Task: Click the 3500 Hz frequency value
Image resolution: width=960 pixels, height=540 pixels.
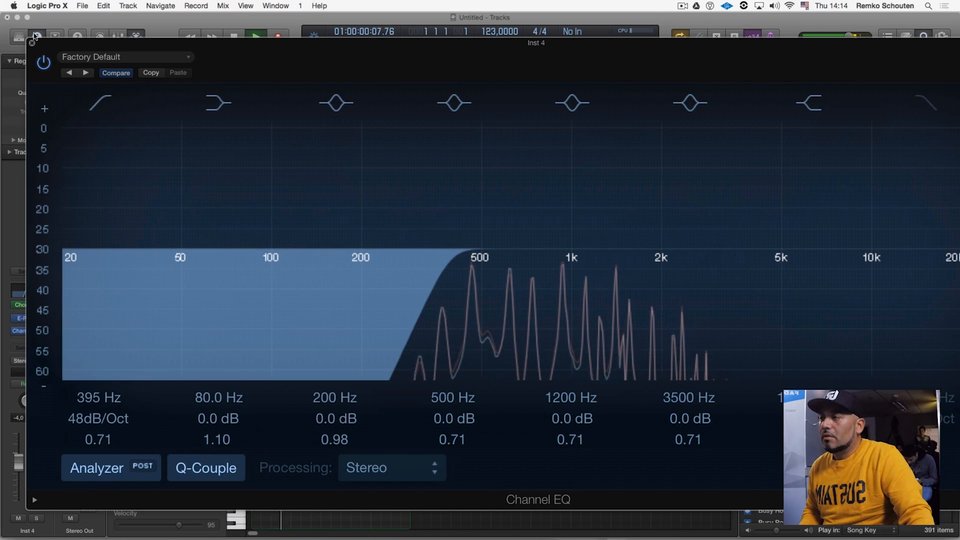Action: coord(689,397)
